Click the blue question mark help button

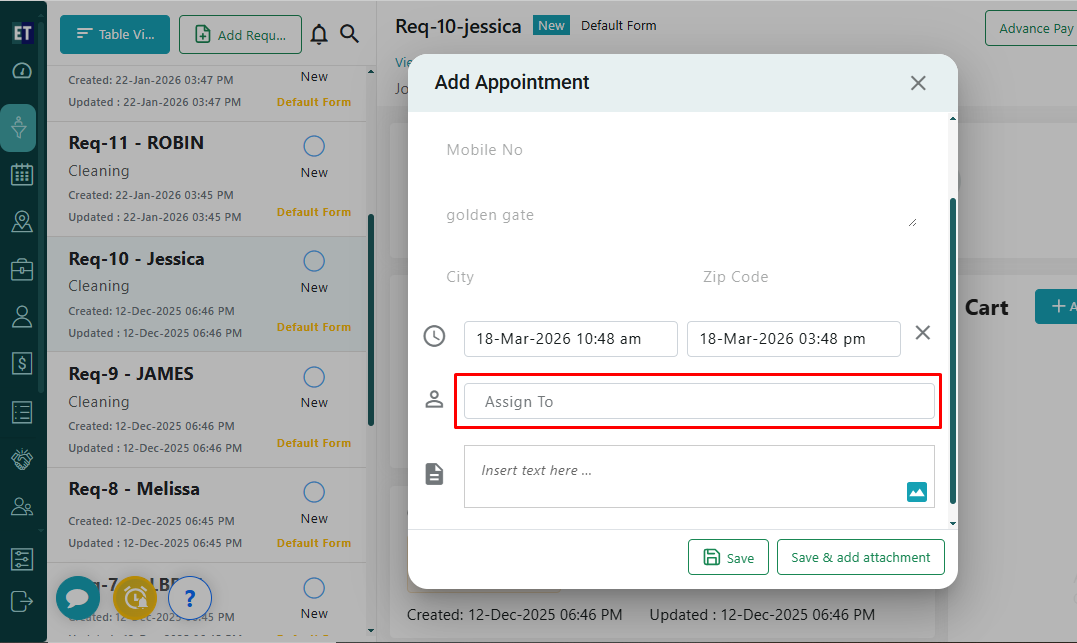coord(190,598)
